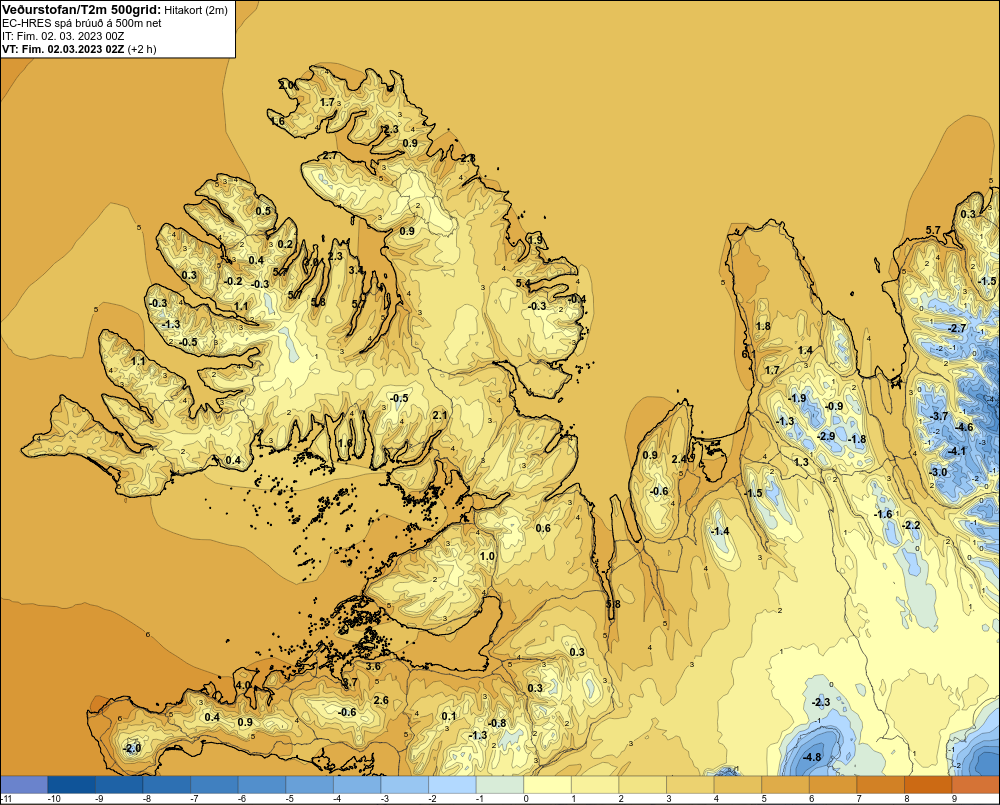1000x805 pixels.
Task: Click the initial time line 'IT: Fim. 02. 03. 2023 00Z'
Action: pyautogui.click(x=63, y=36)
